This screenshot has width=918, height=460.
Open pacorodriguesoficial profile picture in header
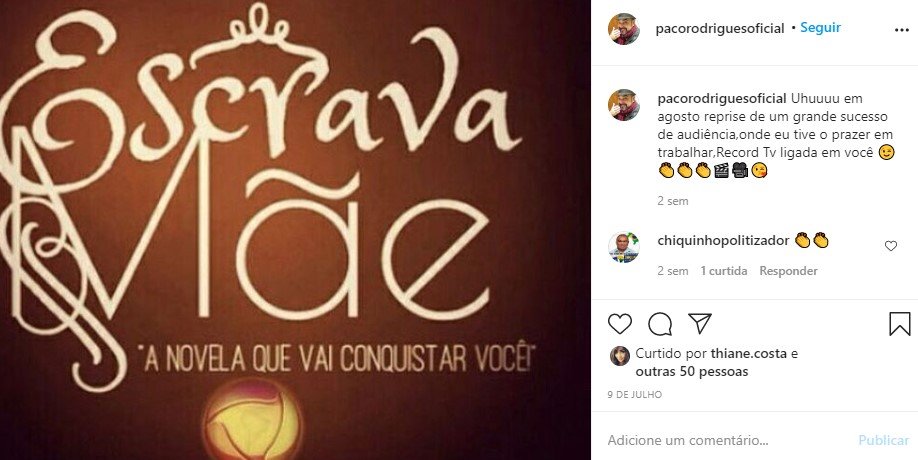point(624,29)
